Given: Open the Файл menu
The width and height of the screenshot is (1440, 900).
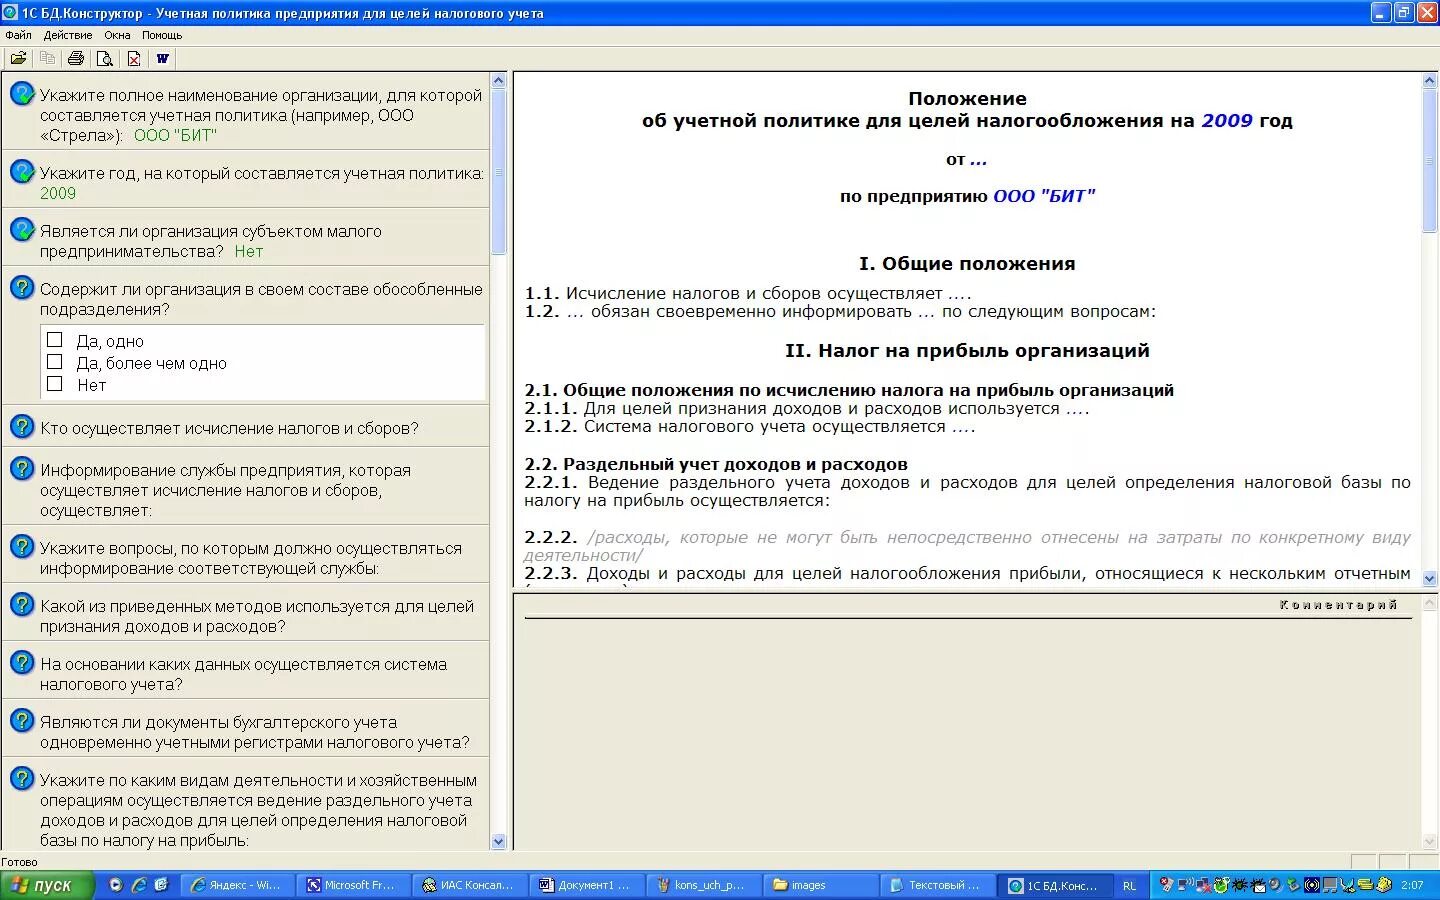Looking at the screenshot, I should point(18,35).
